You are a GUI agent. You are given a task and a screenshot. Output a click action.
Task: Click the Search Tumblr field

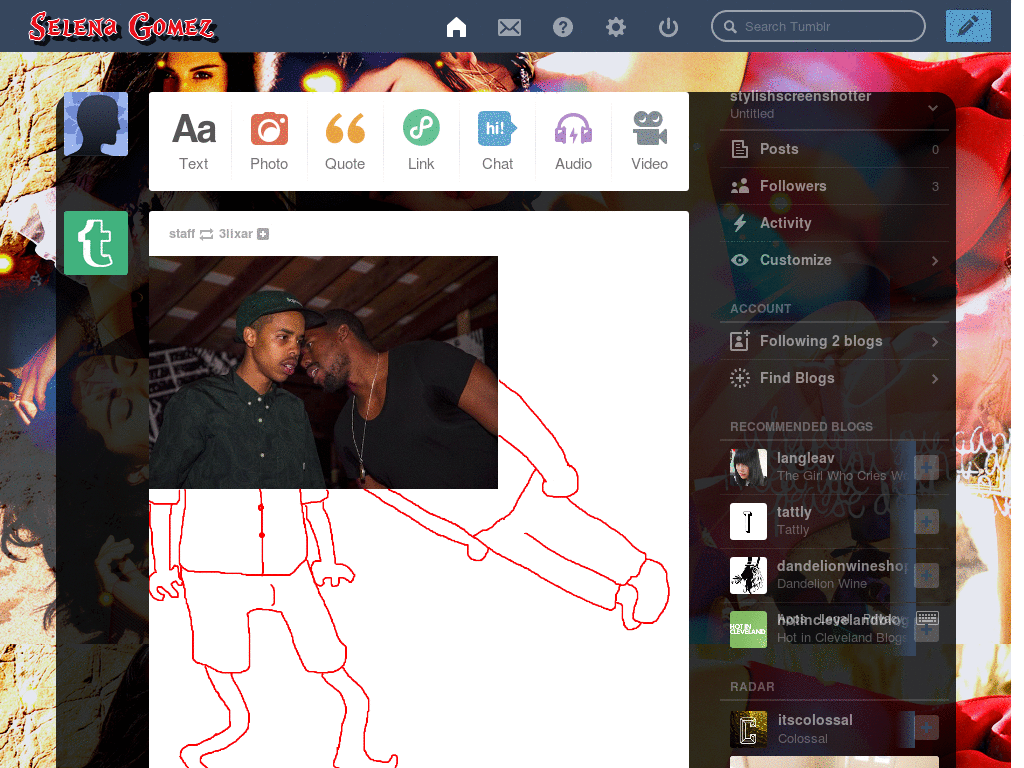pos(825,27)
